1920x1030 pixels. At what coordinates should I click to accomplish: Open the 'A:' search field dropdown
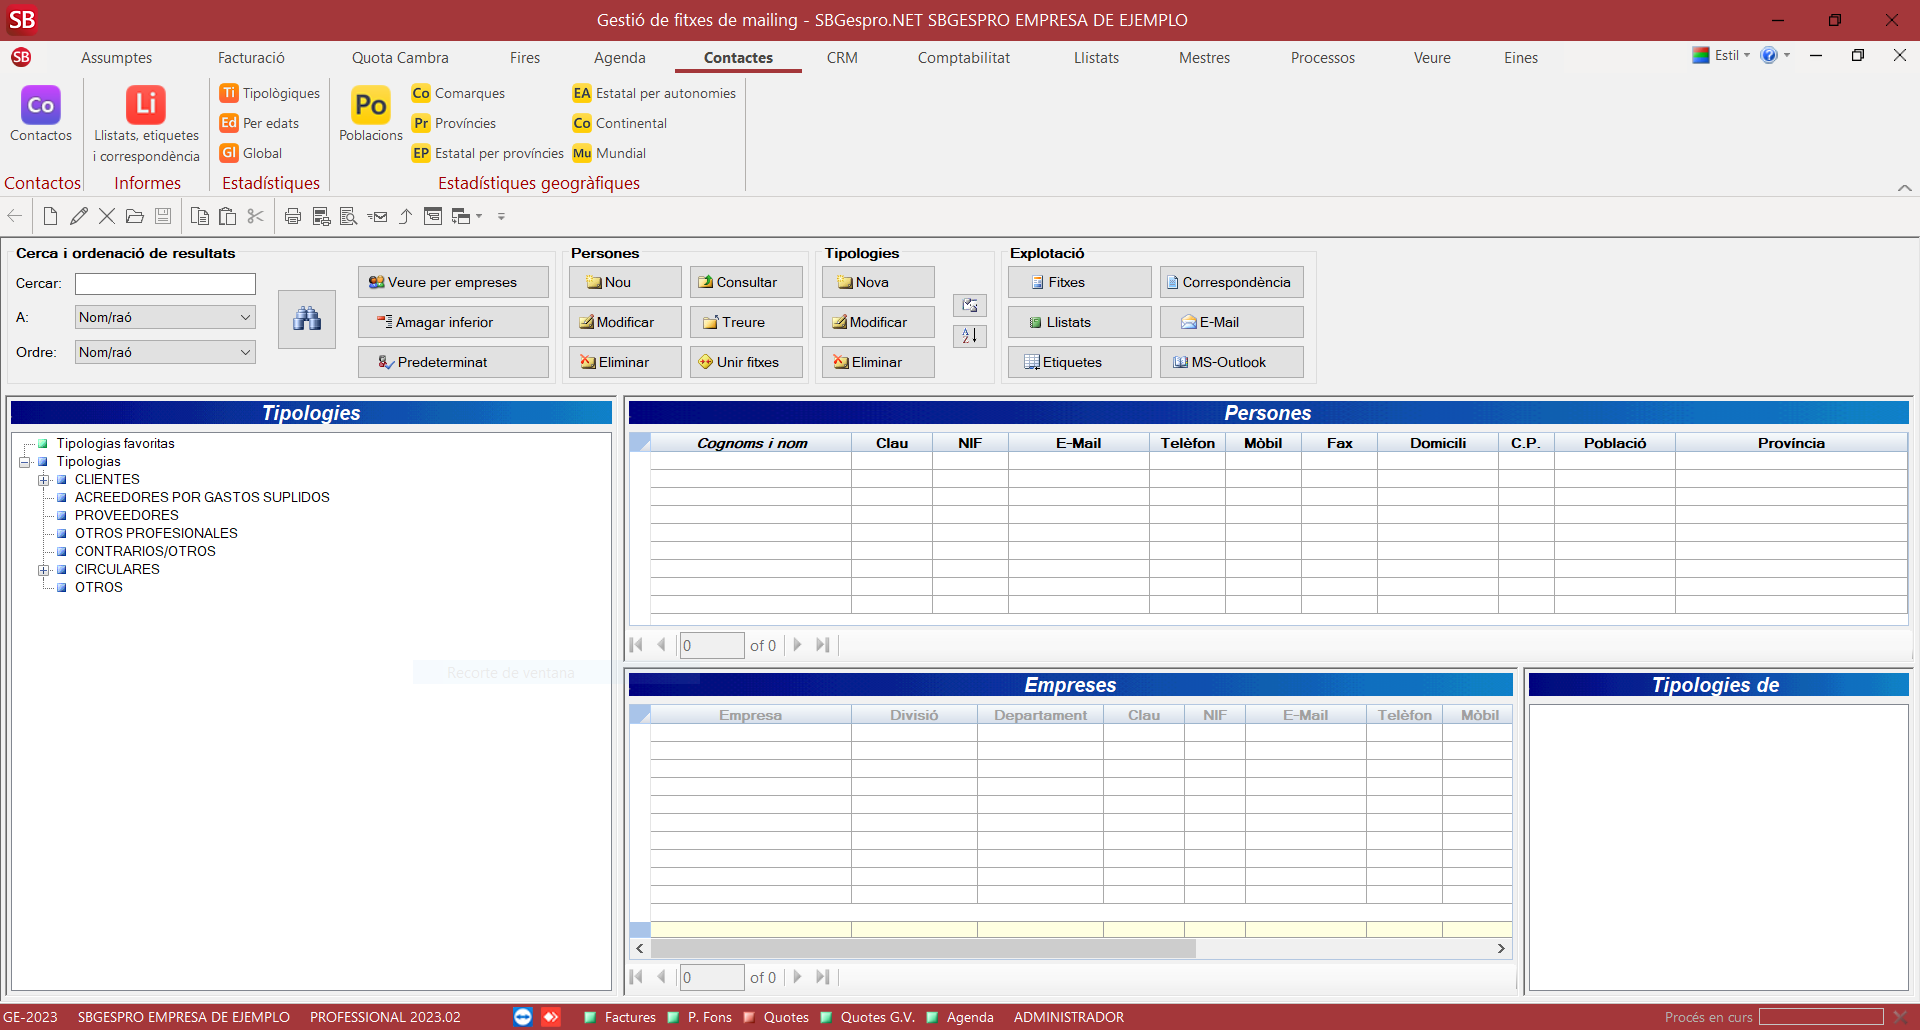[245, 317]
